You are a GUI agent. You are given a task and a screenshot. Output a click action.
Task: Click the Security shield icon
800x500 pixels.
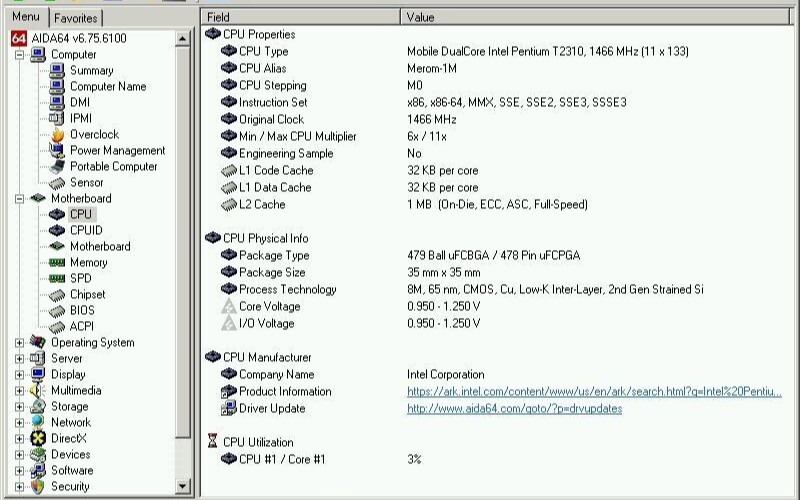[x=38, y=486]
